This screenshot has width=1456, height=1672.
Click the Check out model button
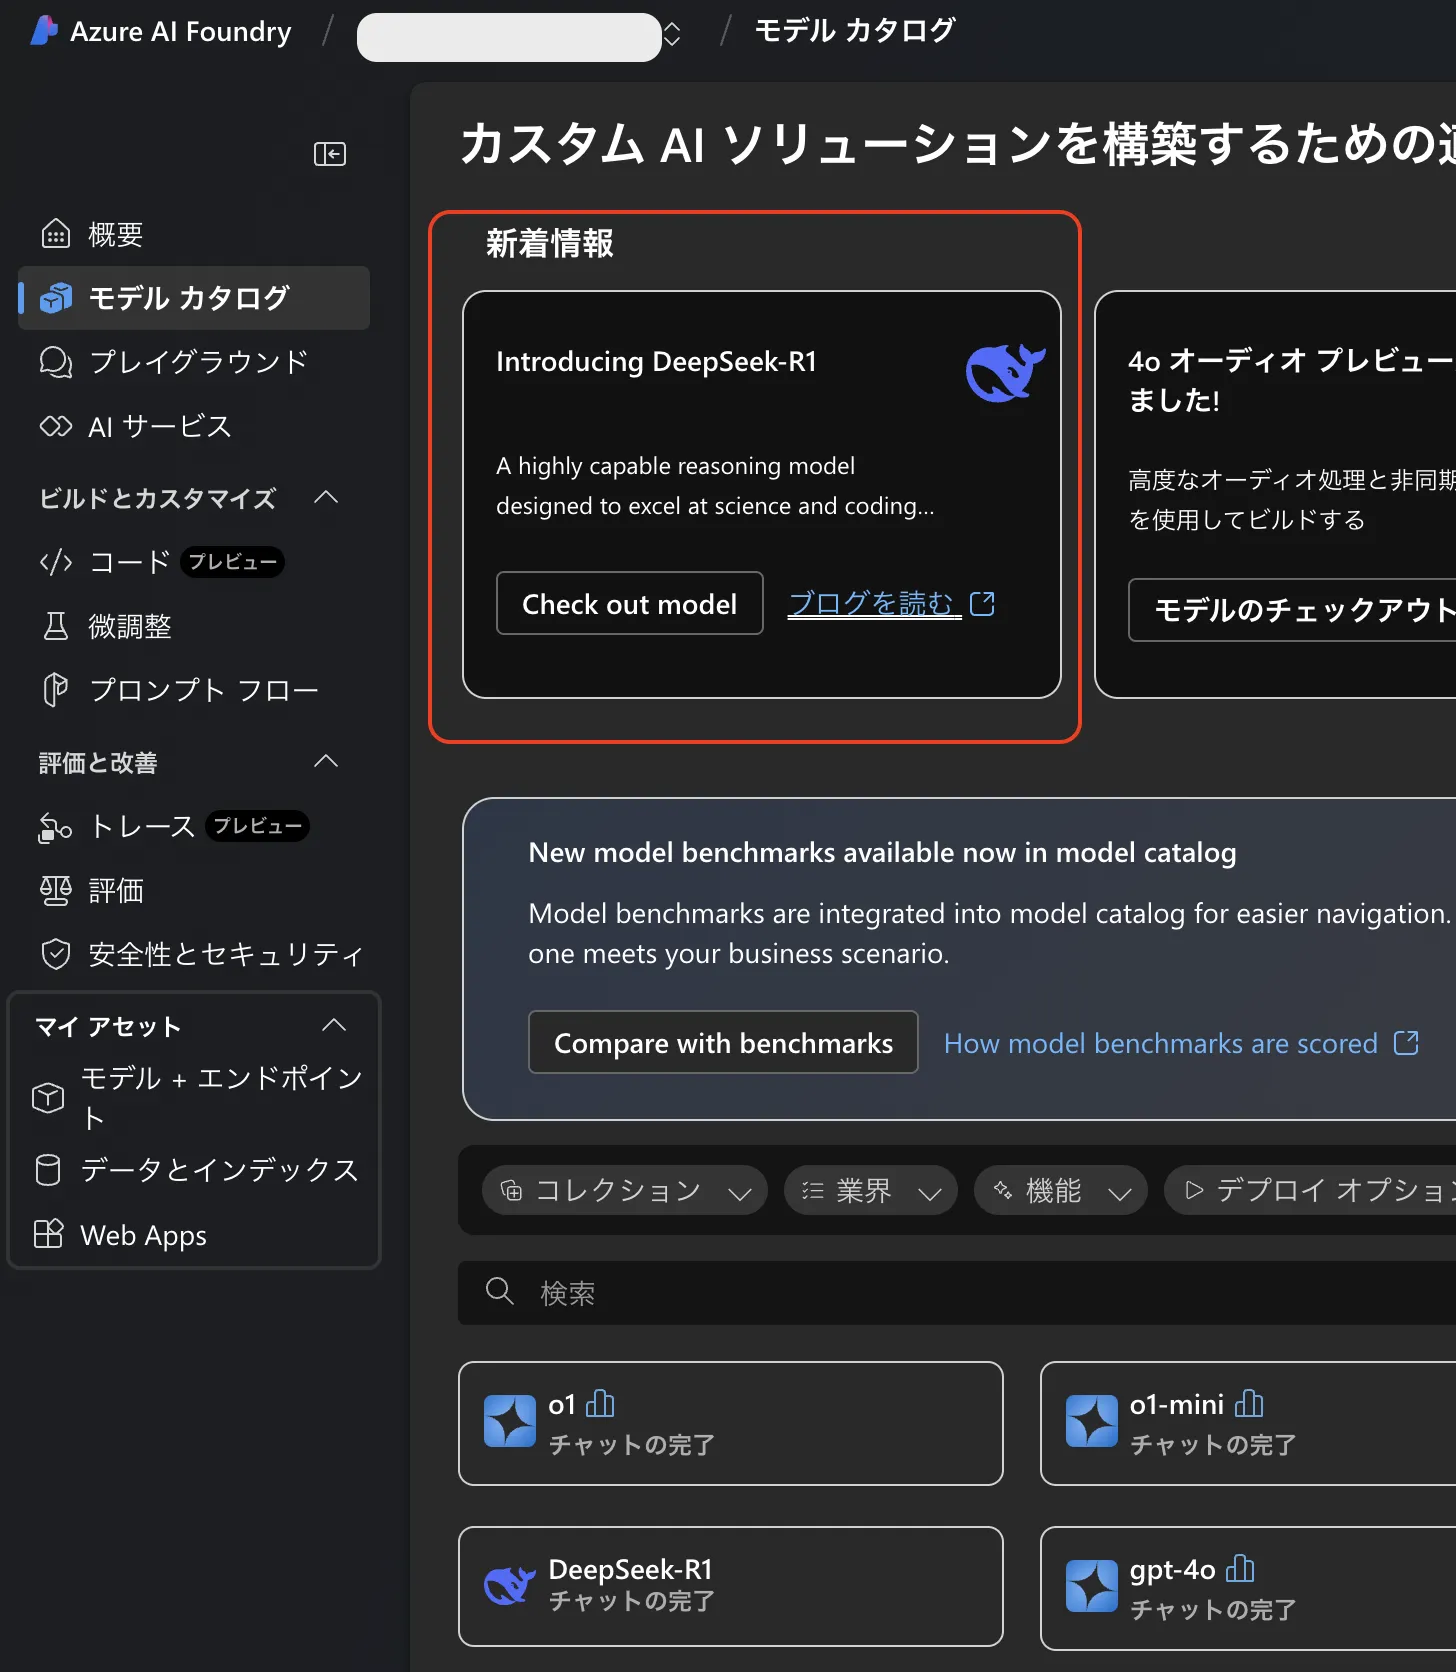630,603
